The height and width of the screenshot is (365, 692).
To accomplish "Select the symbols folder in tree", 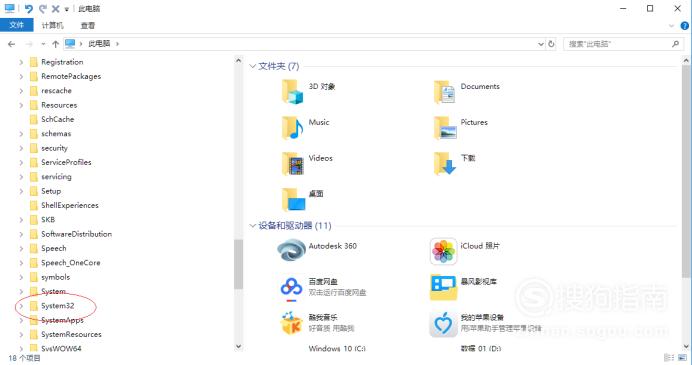I will pyautogui.click(x=56, y=277).
